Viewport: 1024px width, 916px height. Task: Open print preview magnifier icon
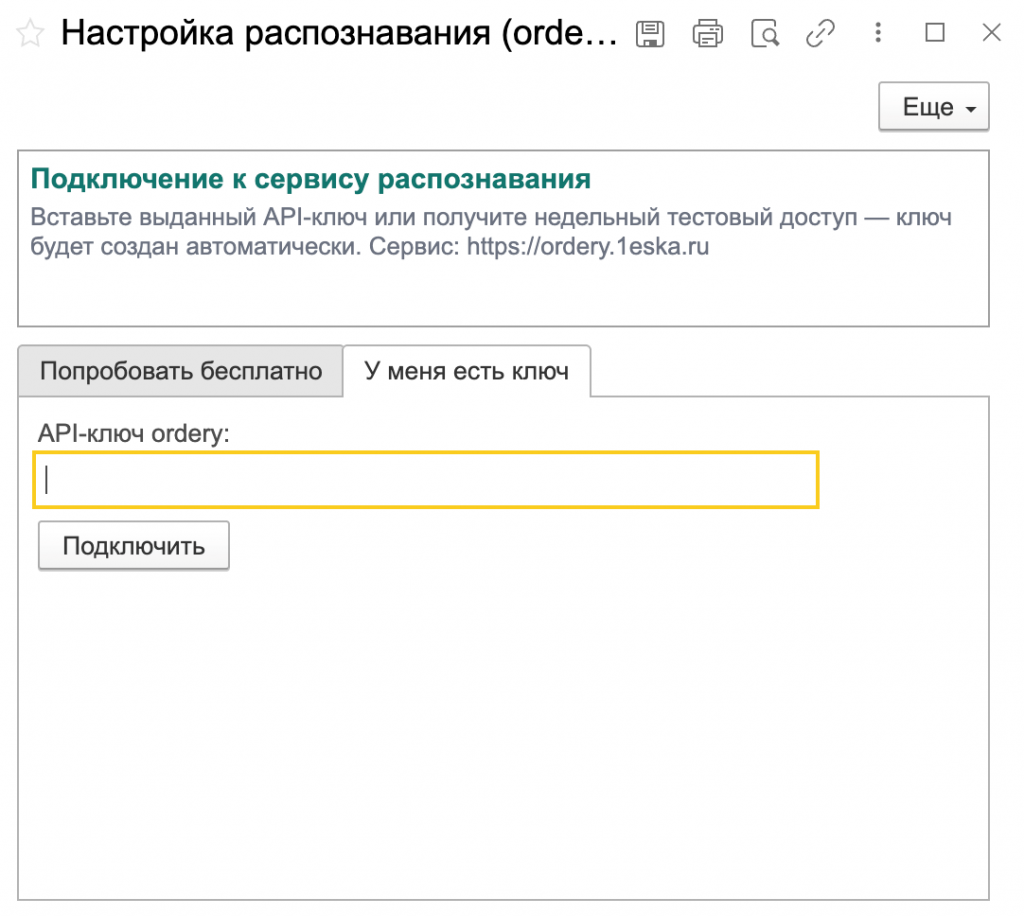coord(765,33)
